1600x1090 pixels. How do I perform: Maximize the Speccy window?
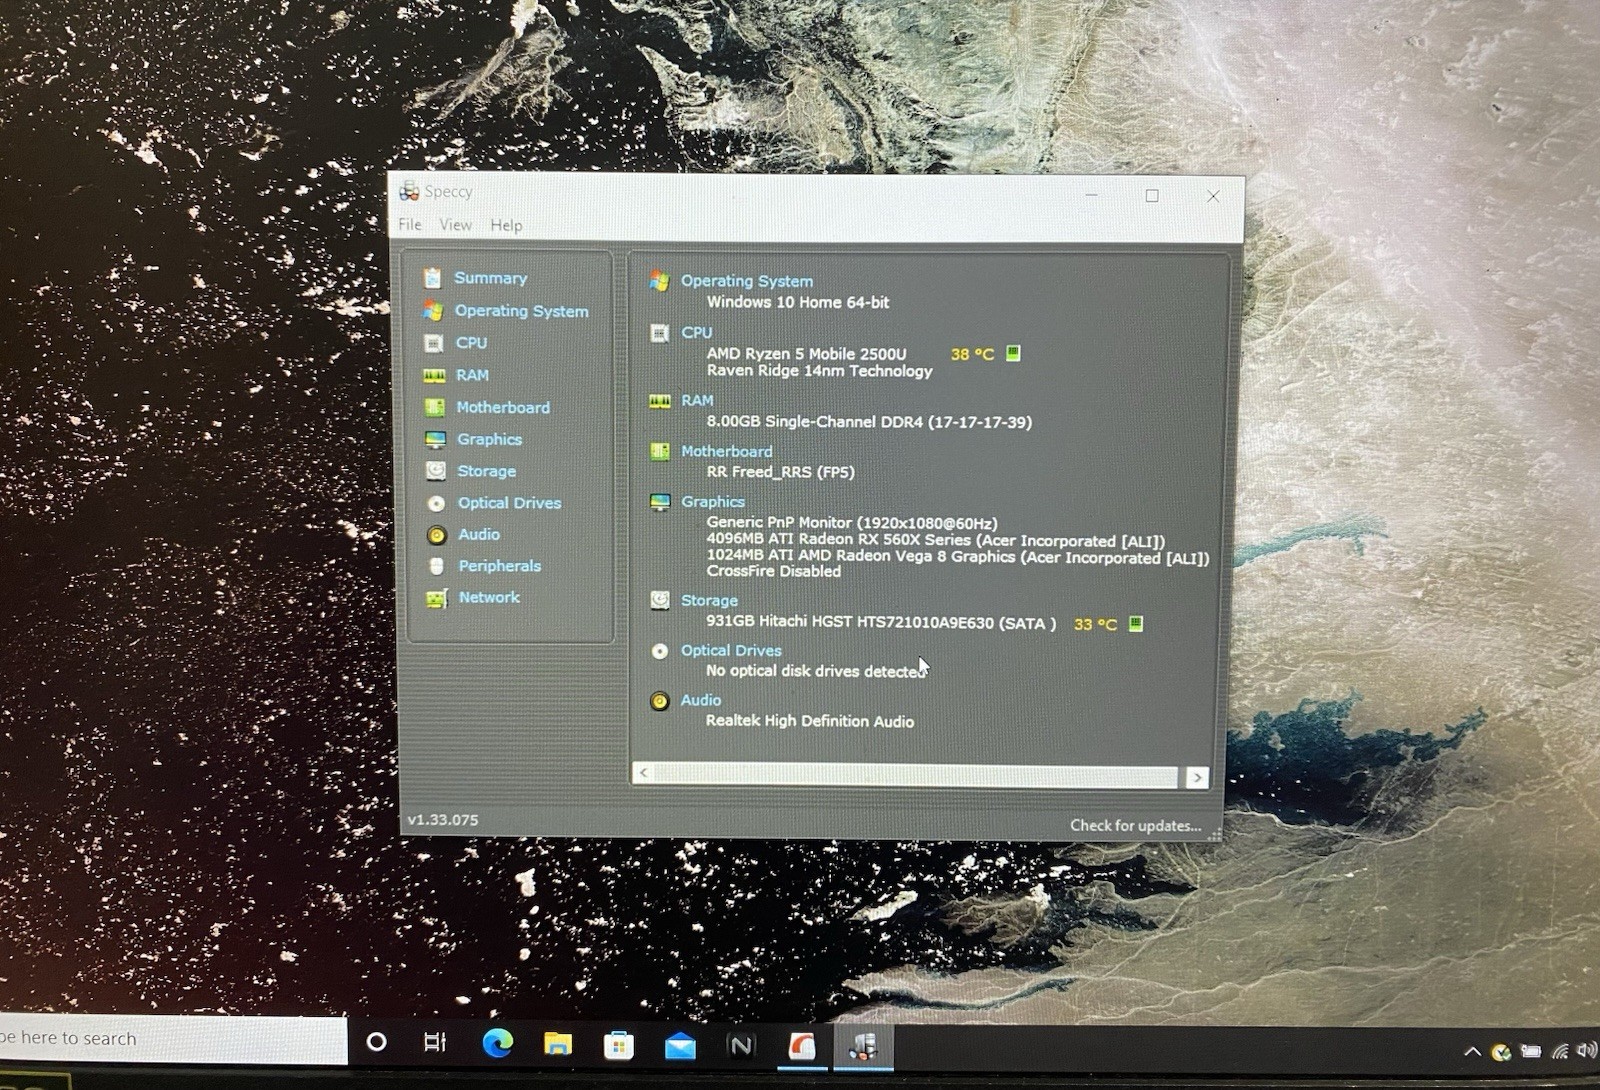click(1152, 196)
